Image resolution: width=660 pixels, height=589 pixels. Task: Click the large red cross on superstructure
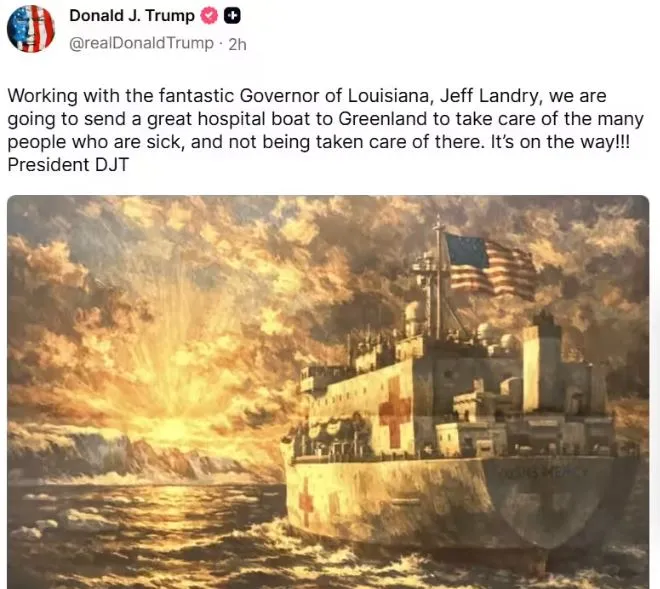coord(394,412)
